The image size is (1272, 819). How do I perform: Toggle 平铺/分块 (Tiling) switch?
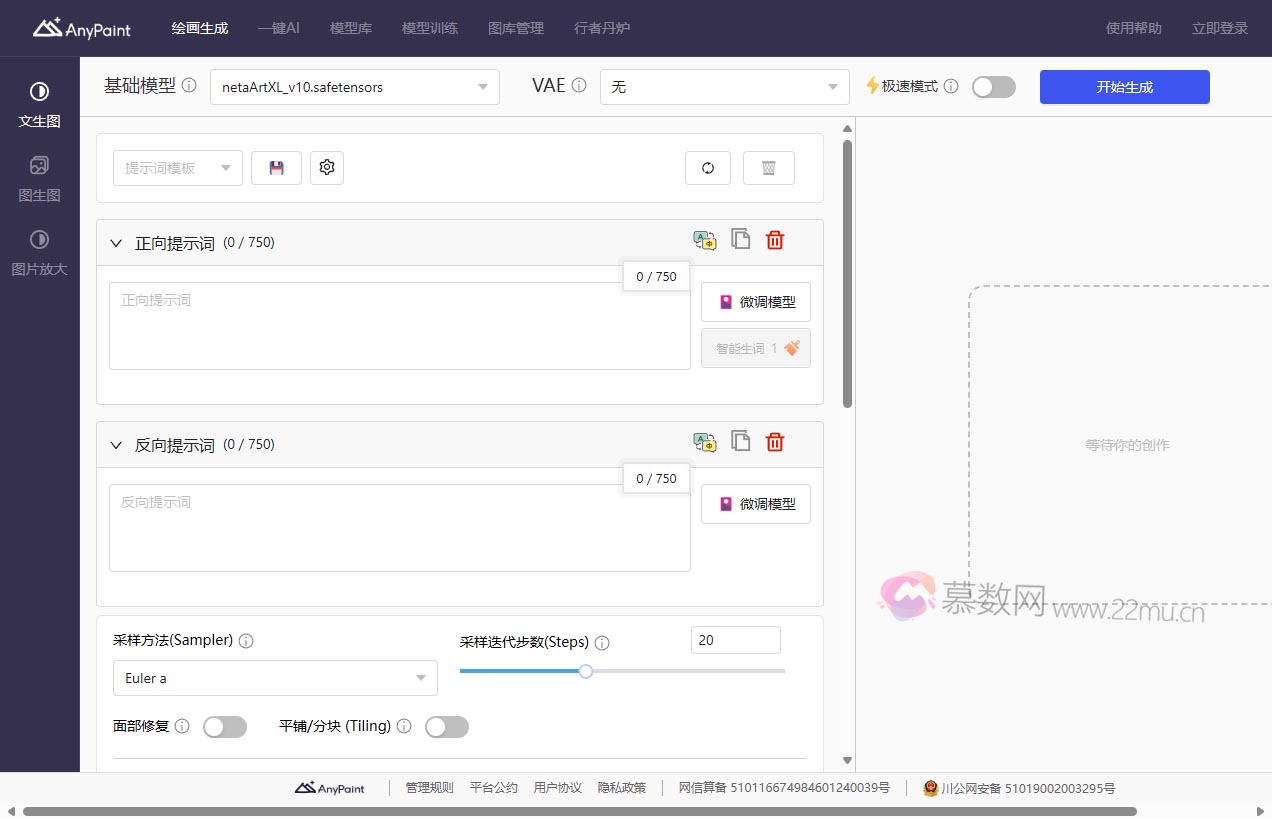pos(446,727)
